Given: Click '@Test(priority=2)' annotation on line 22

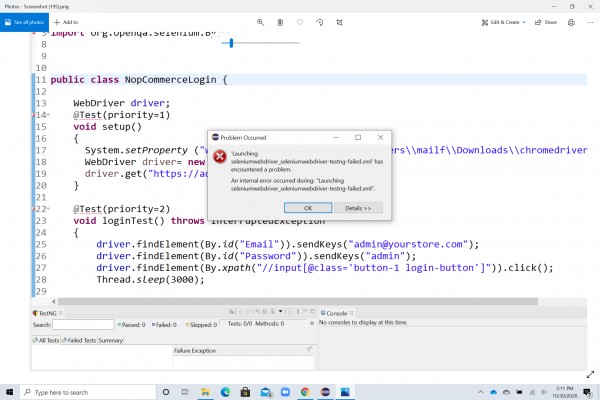Looking at the screenshot, I should 121,209.
